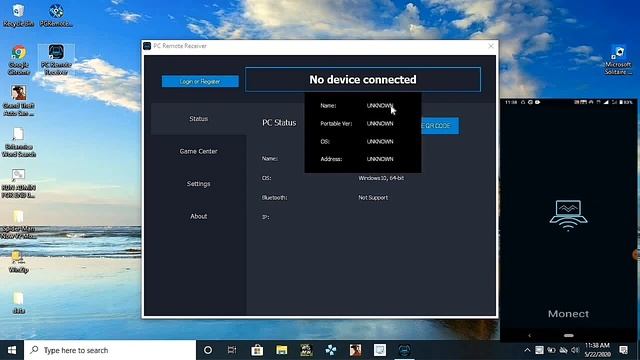Open the Settings section in PC Remote
Screen dimensions: 640x360
click(x=198, y=184)
